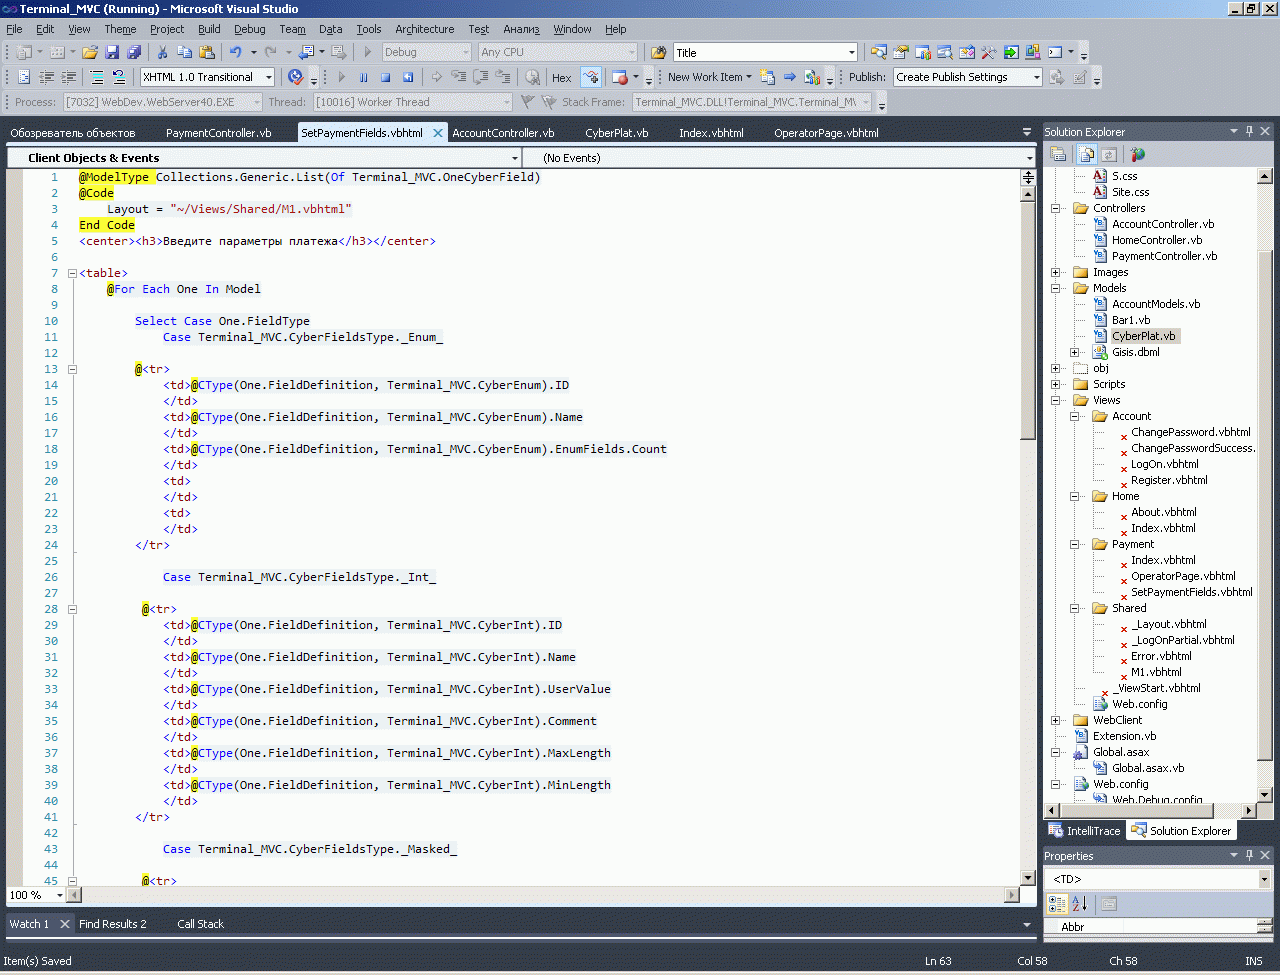This screenshot has width=1280, height=975.
Task: Collapse the Controllers folder node
Action: [1056, 208]
